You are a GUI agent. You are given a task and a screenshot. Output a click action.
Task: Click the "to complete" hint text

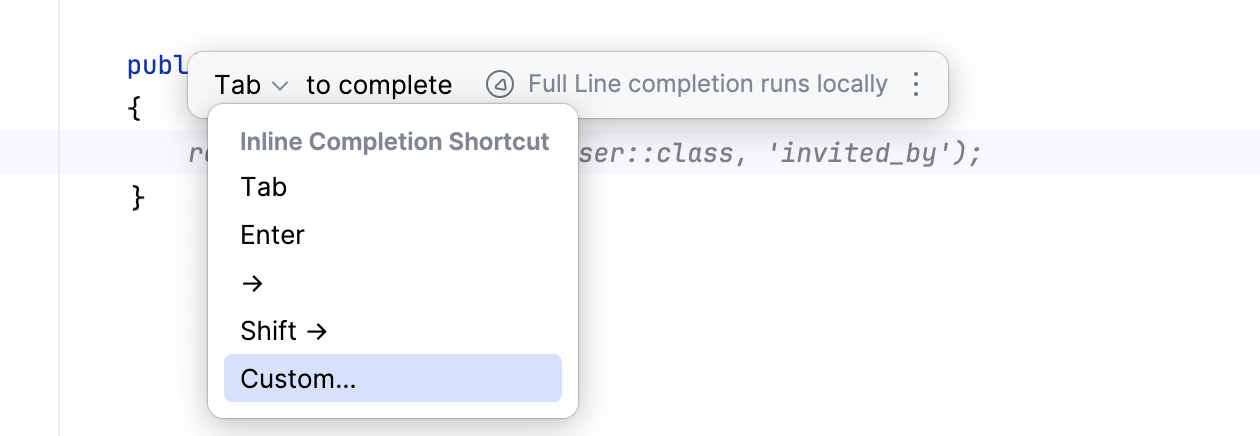click(379, 85)
